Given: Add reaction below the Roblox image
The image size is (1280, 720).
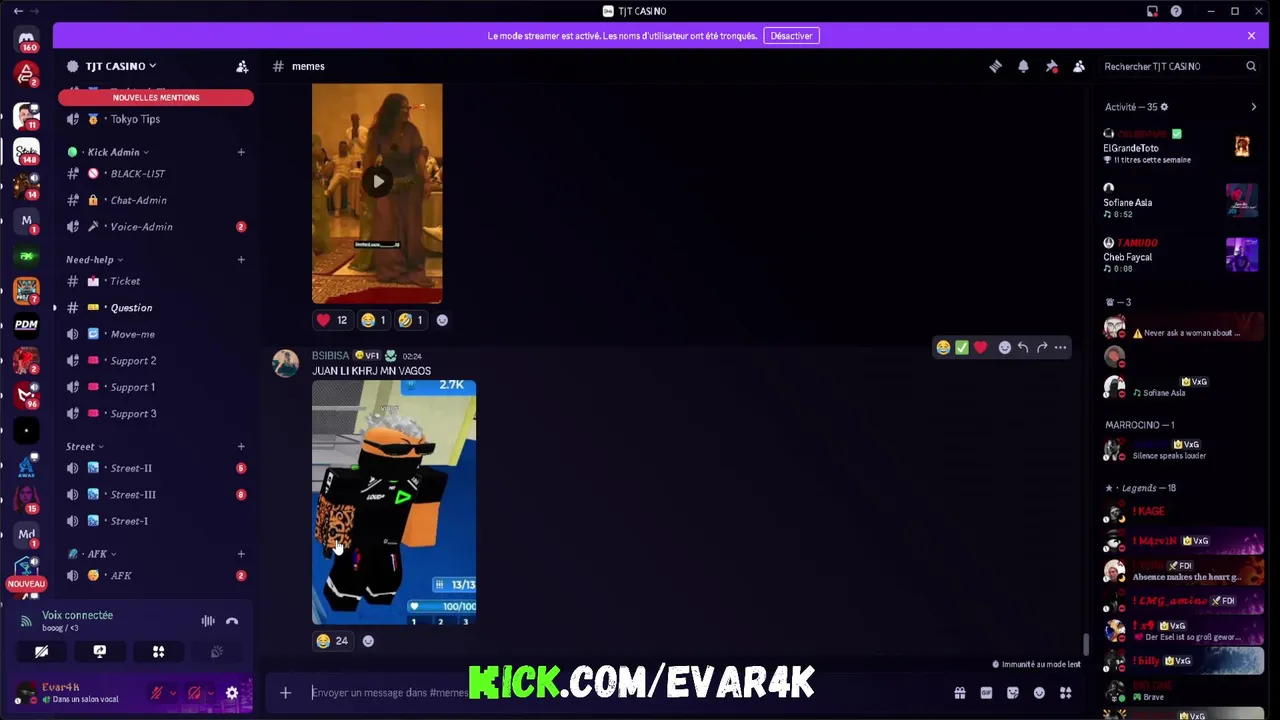Looking at the screenshot, I should [368, 641].
